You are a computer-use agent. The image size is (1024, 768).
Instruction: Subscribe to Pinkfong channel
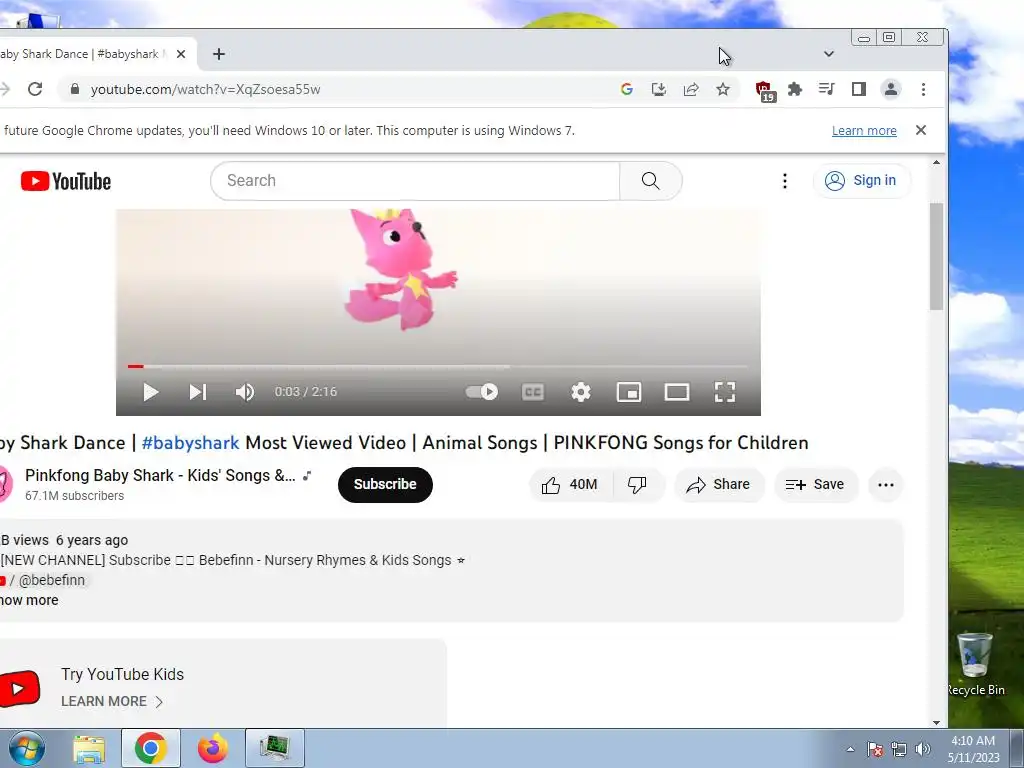point(385,485)
